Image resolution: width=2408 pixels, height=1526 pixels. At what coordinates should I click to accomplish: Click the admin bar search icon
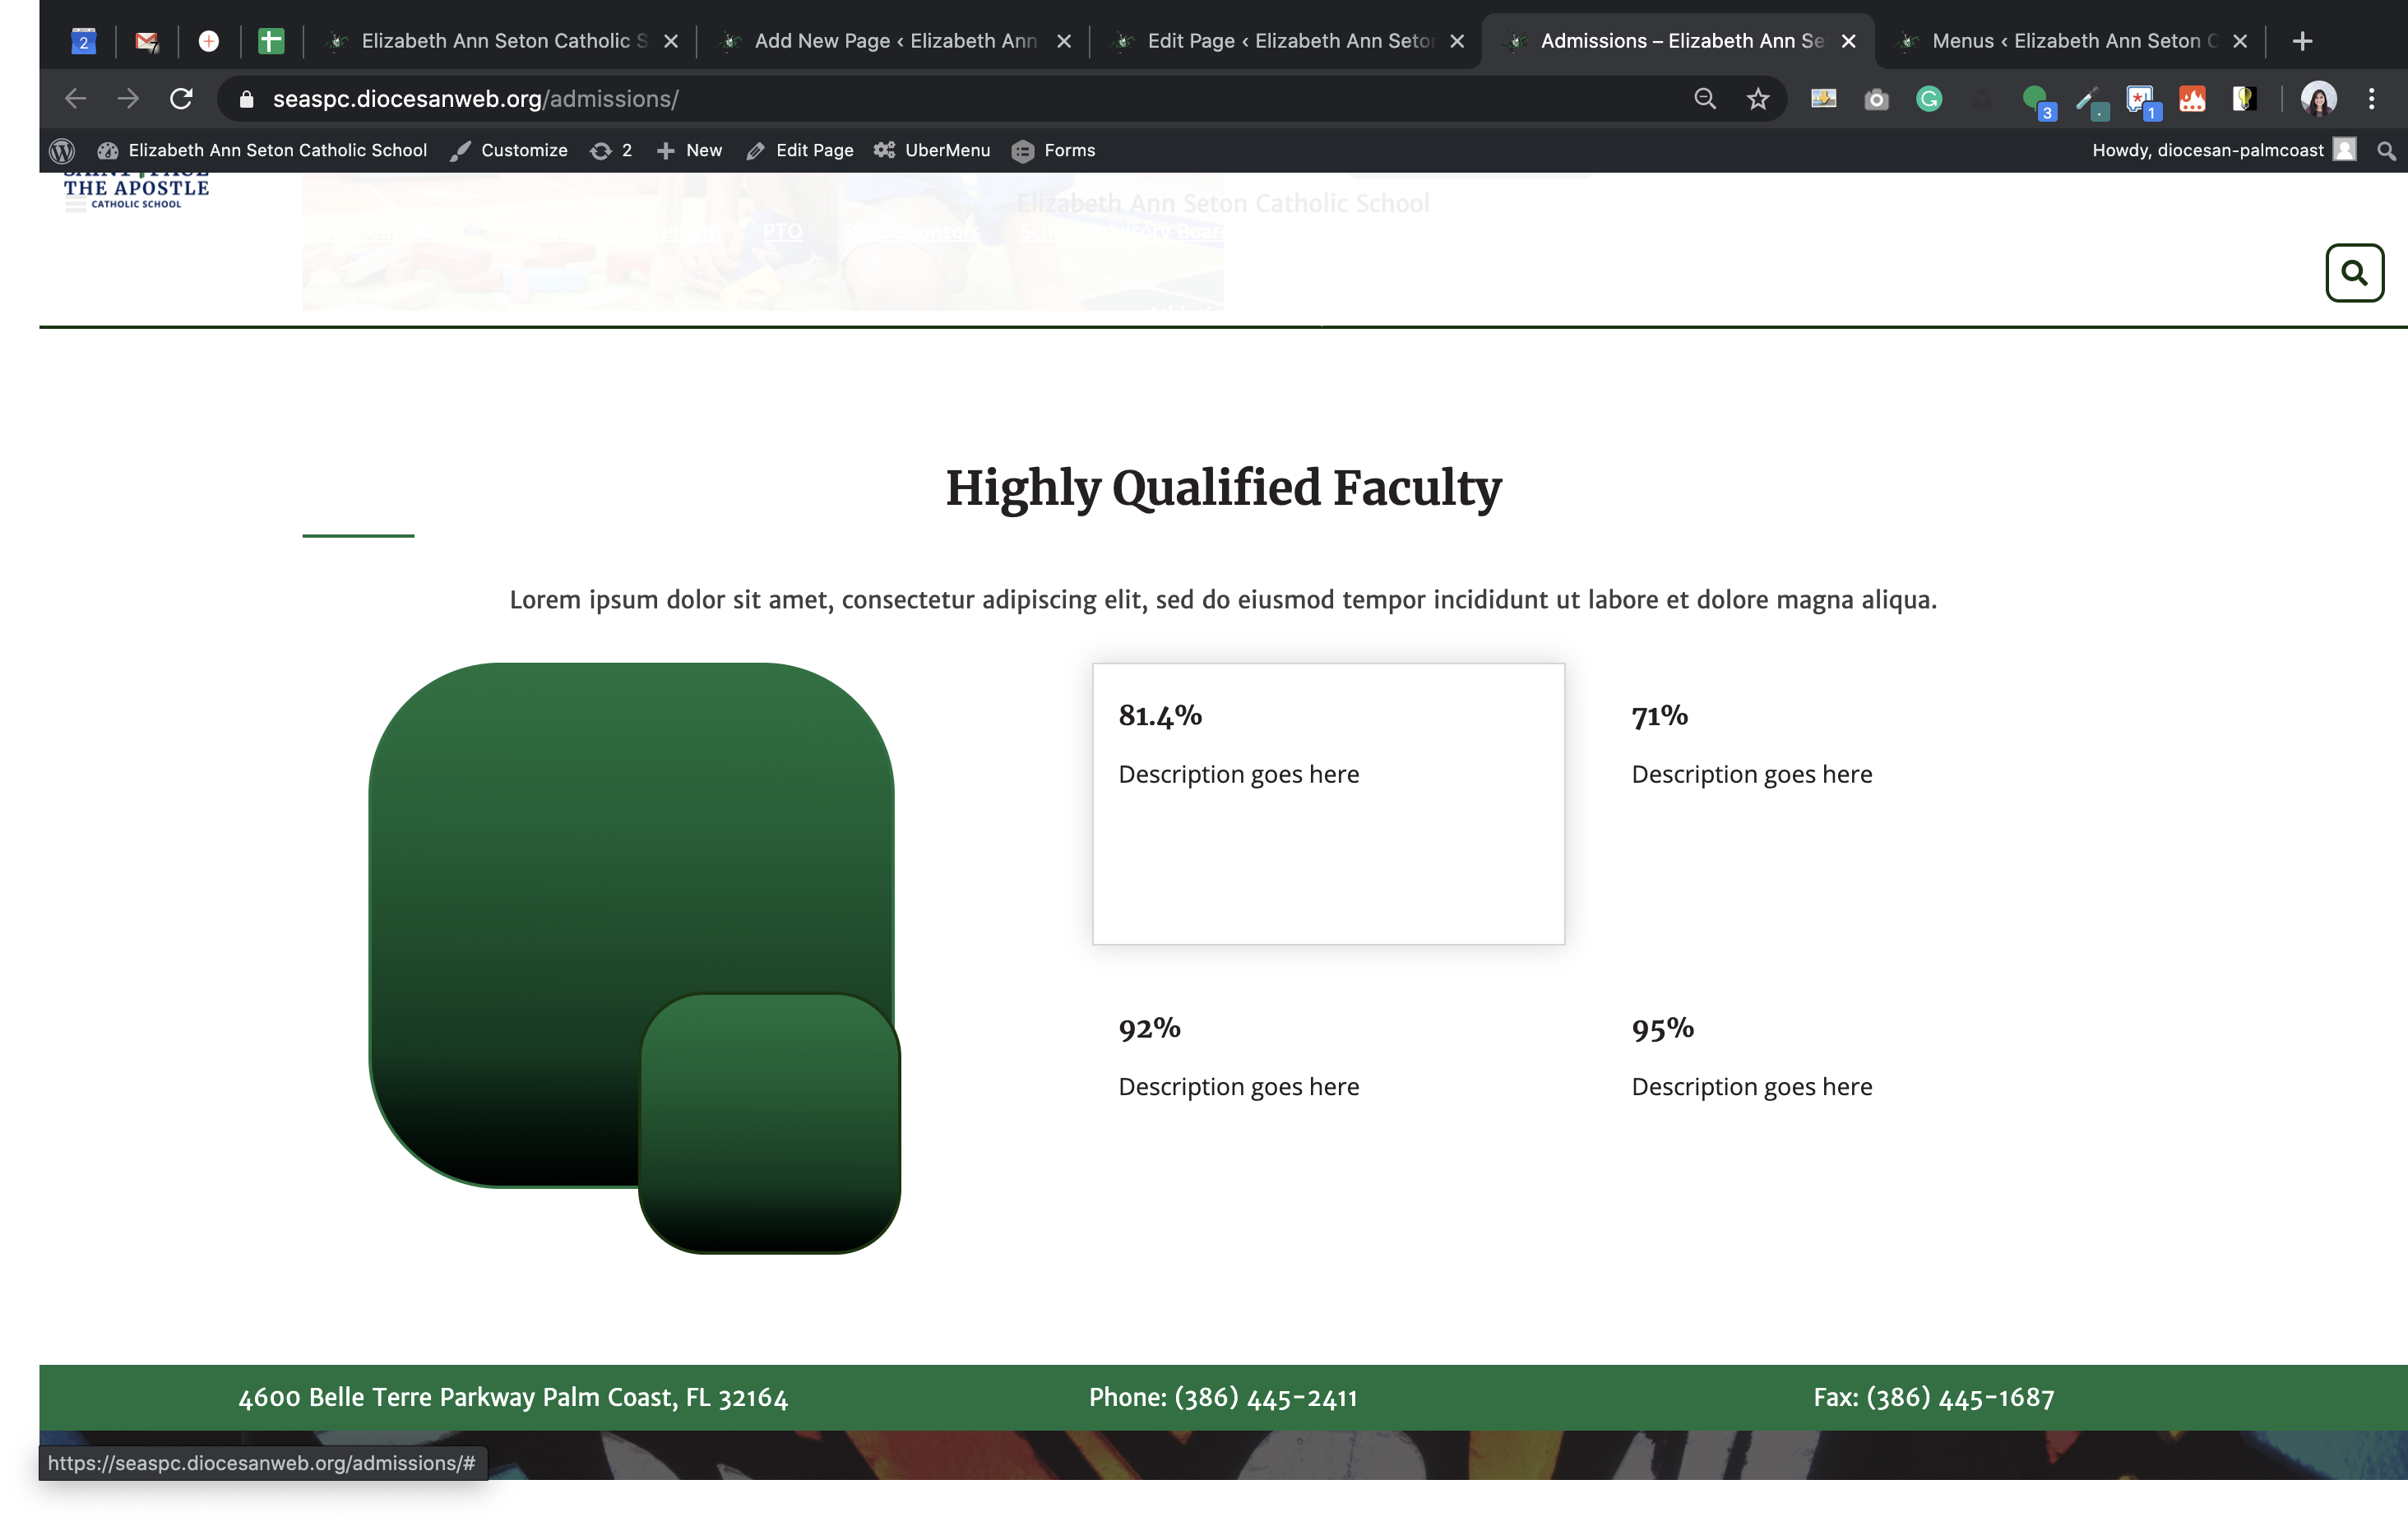tap(2386, 150)
